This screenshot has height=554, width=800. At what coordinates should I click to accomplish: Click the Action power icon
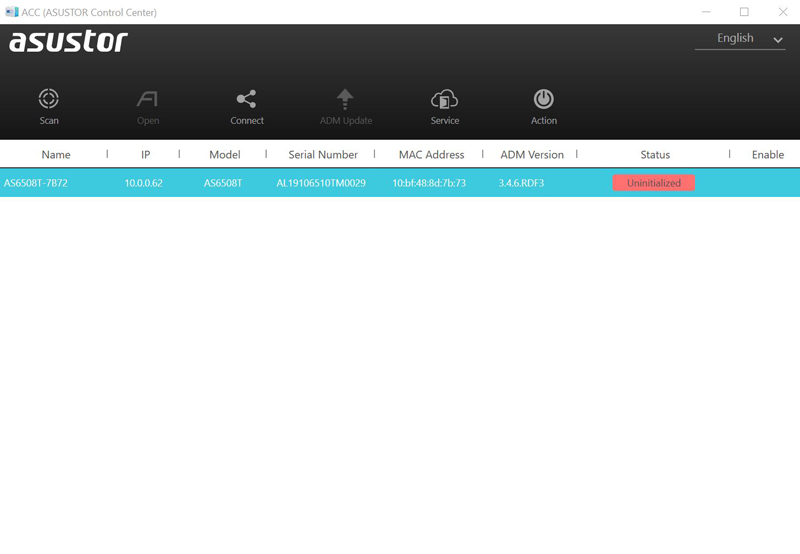pos(543,98)
